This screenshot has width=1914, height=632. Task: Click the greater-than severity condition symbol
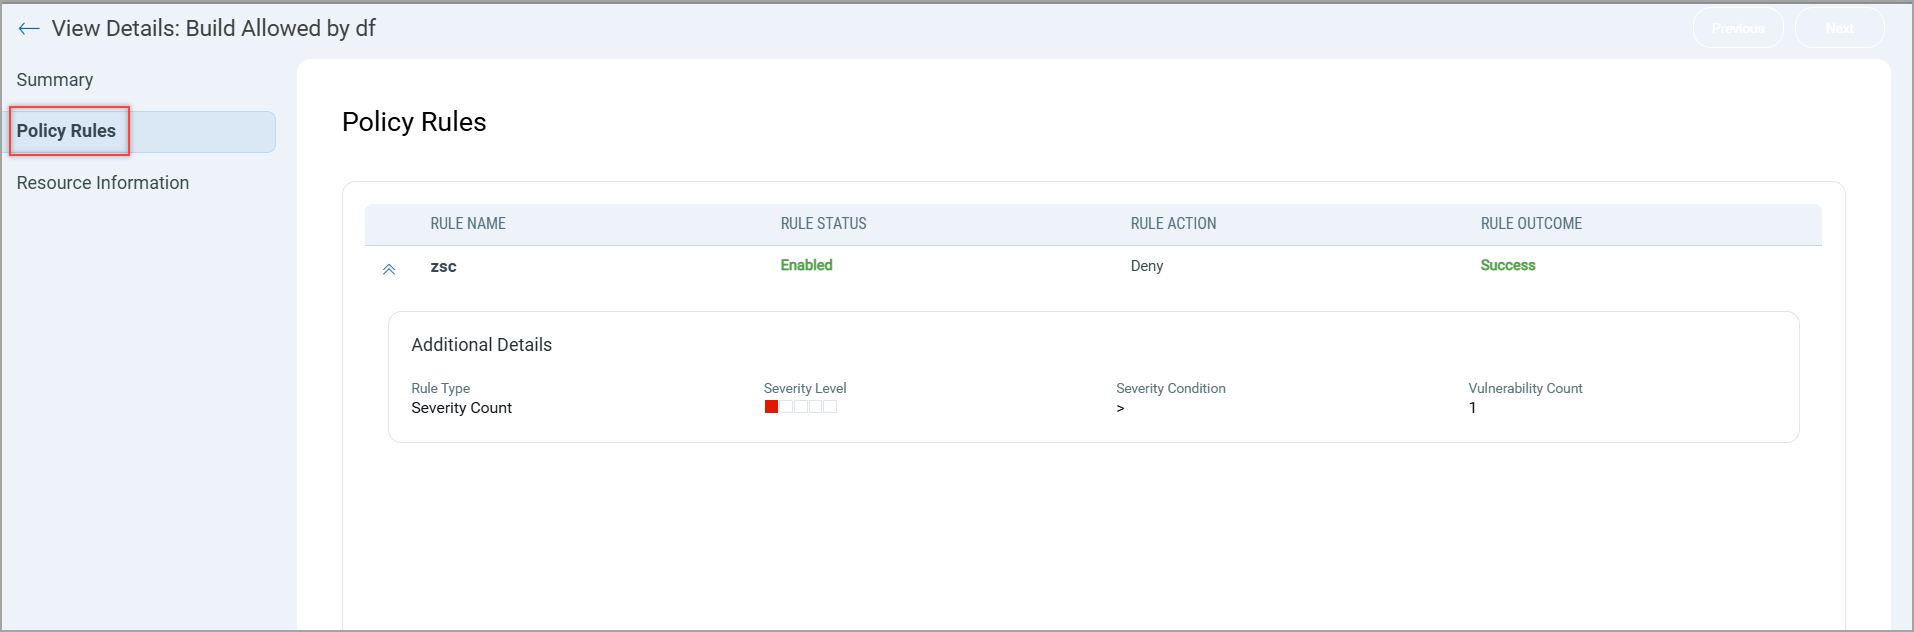click(1120, 408)
